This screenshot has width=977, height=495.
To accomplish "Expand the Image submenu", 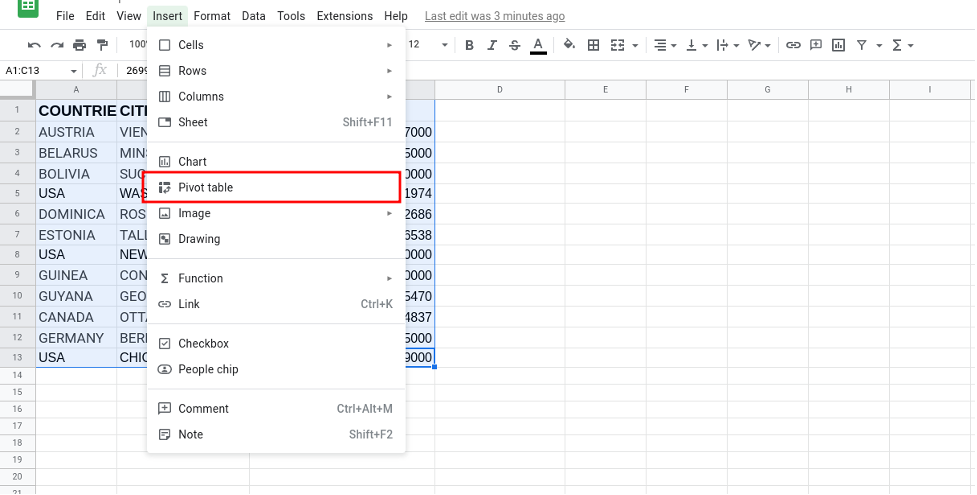I will point(276,213).
